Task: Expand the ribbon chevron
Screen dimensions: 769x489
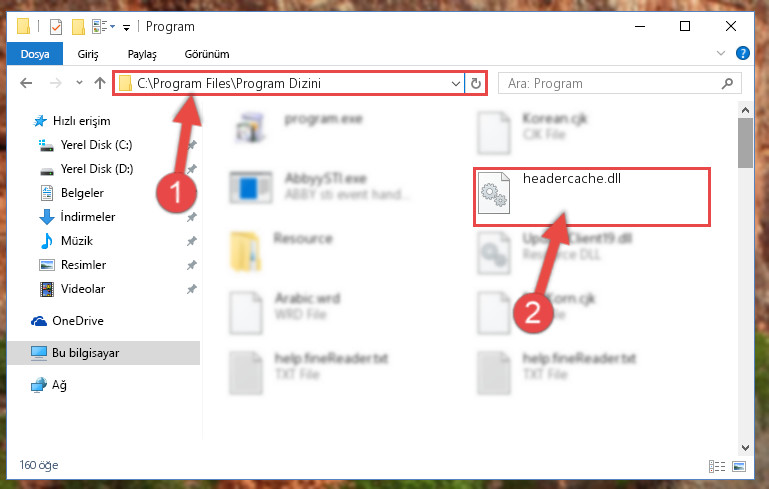Action: coord(720,53)
